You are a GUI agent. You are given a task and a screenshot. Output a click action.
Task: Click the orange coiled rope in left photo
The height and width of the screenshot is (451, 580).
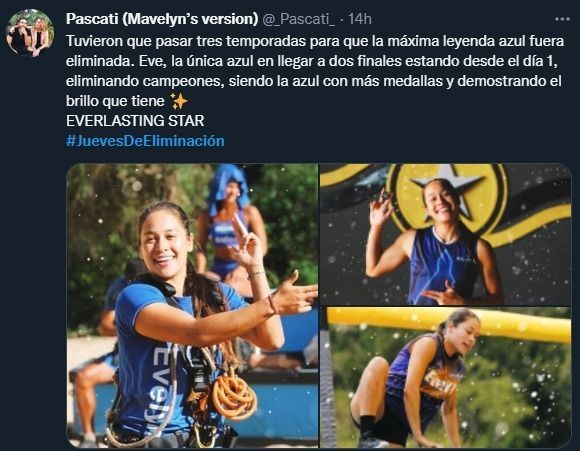coord(233,398)
